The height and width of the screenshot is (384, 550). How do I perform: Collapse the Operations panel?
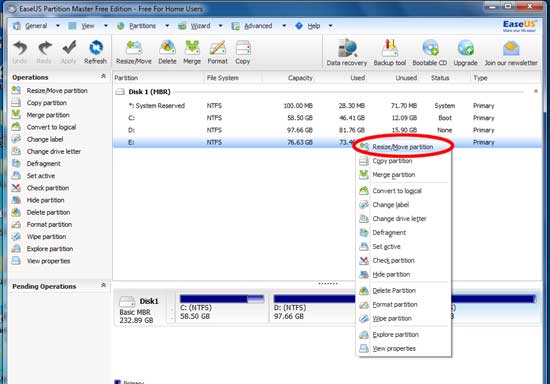(x=103, y=76)
